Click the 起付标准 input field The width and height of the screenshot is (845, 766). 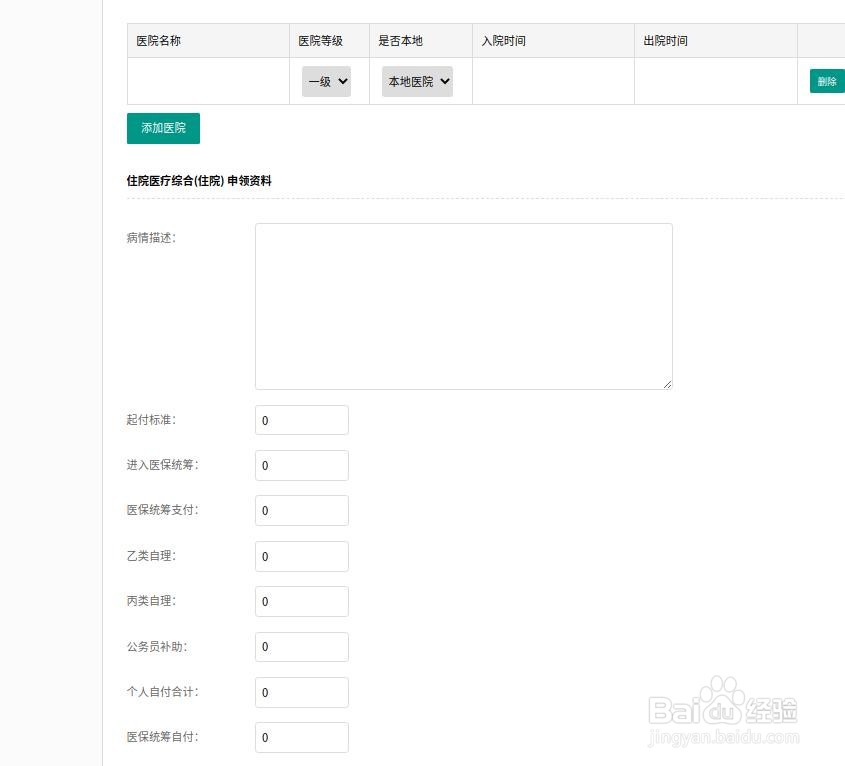tap(302, 420)
